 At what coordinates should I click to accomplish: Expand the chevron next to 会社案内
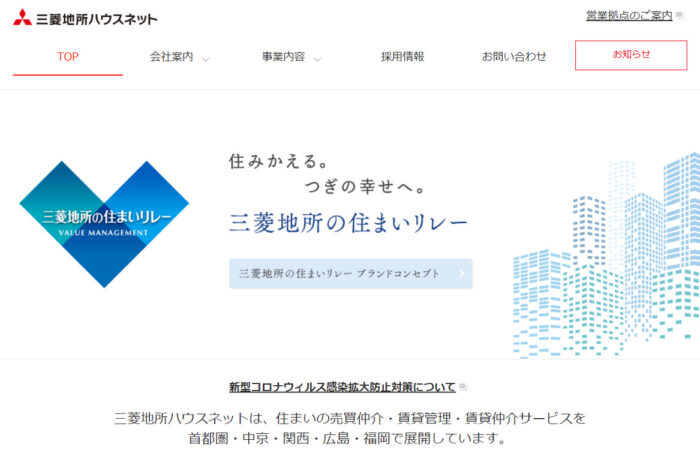click(x=205, y=59)
